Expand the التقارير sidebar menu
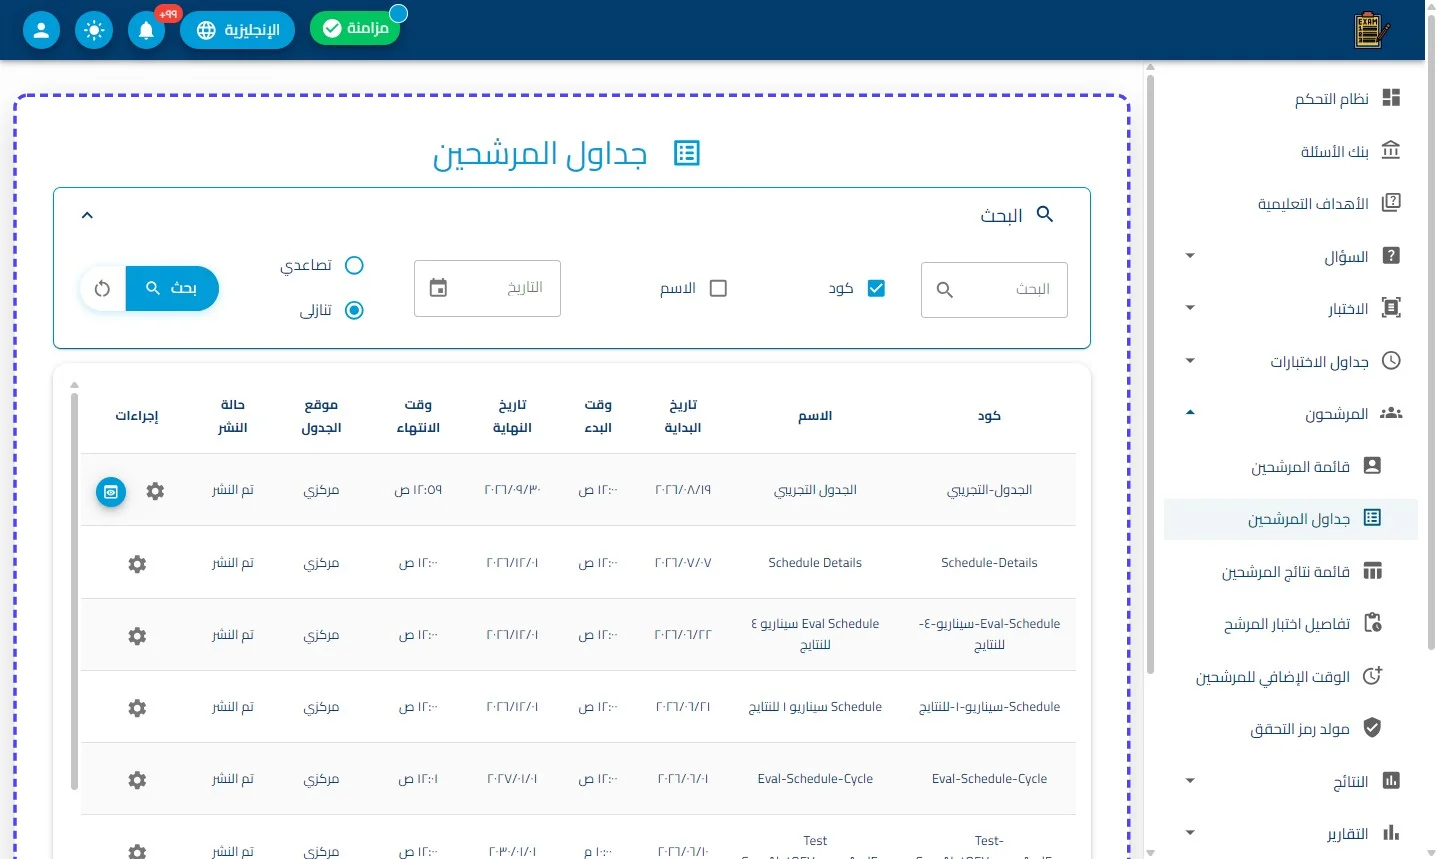This screenshot has height=859, width=1438. [x=1291, y=833]
